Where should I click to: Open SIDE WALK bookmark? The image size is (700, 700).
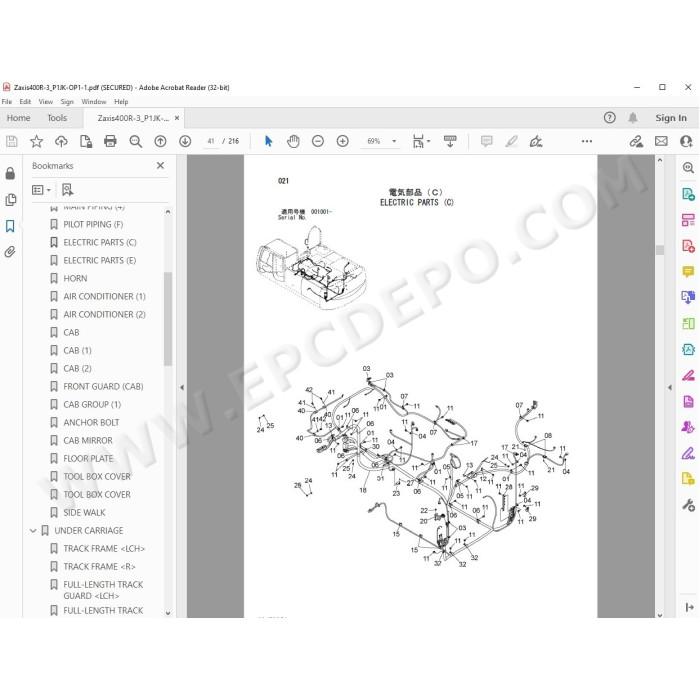84,512
